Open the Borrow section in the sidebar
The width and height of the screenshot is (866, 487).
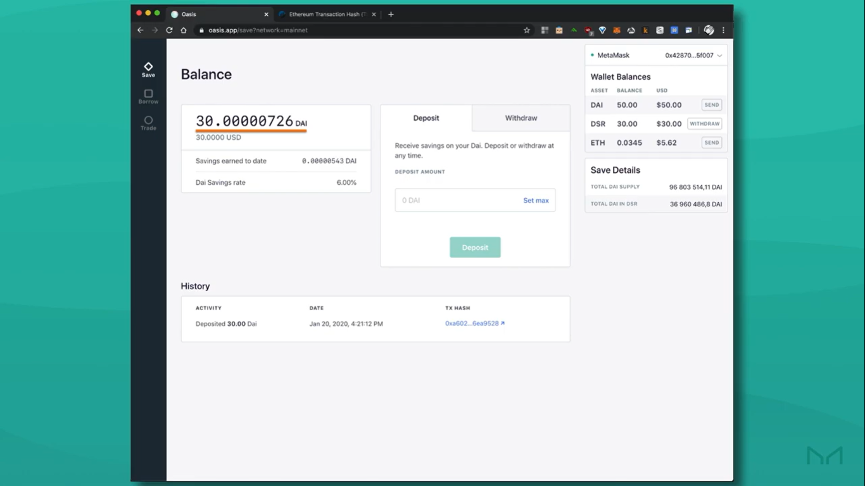point(148,97)
